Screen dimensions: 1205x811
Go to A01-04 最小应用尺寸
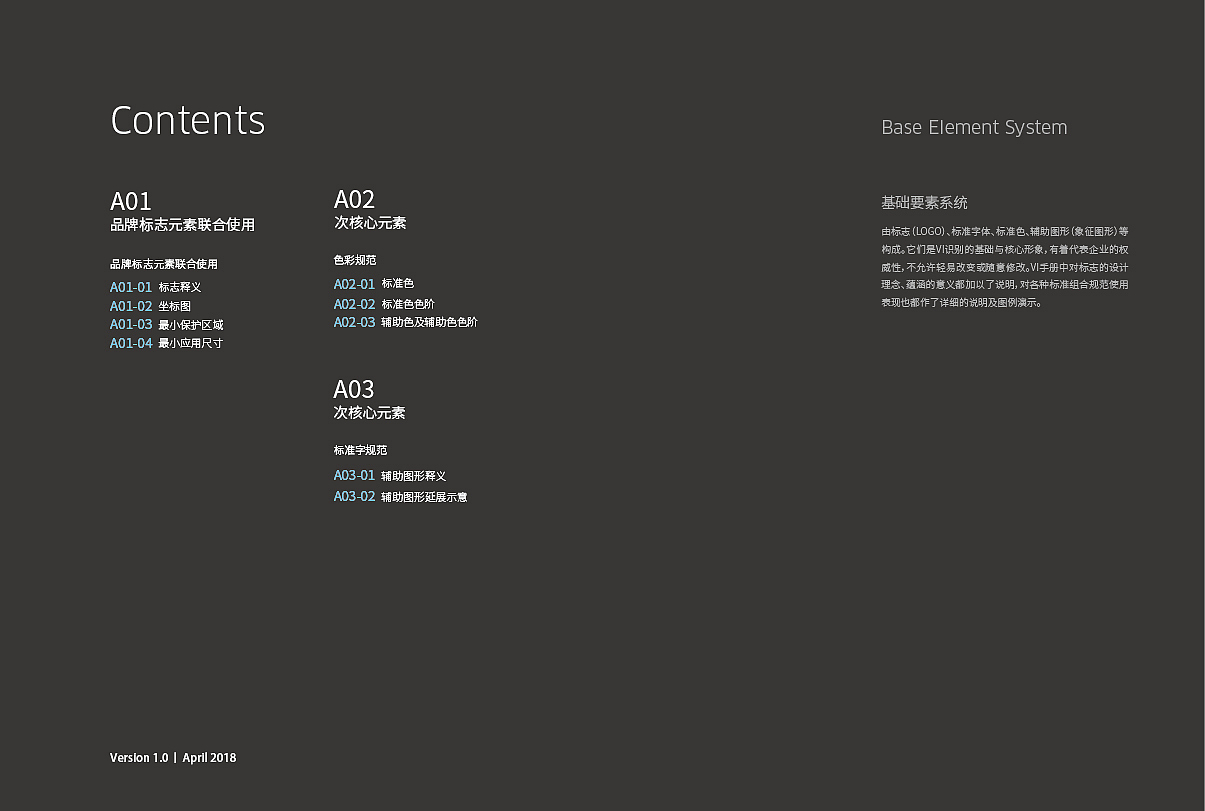pyautogui.click(x=167, y=343)
